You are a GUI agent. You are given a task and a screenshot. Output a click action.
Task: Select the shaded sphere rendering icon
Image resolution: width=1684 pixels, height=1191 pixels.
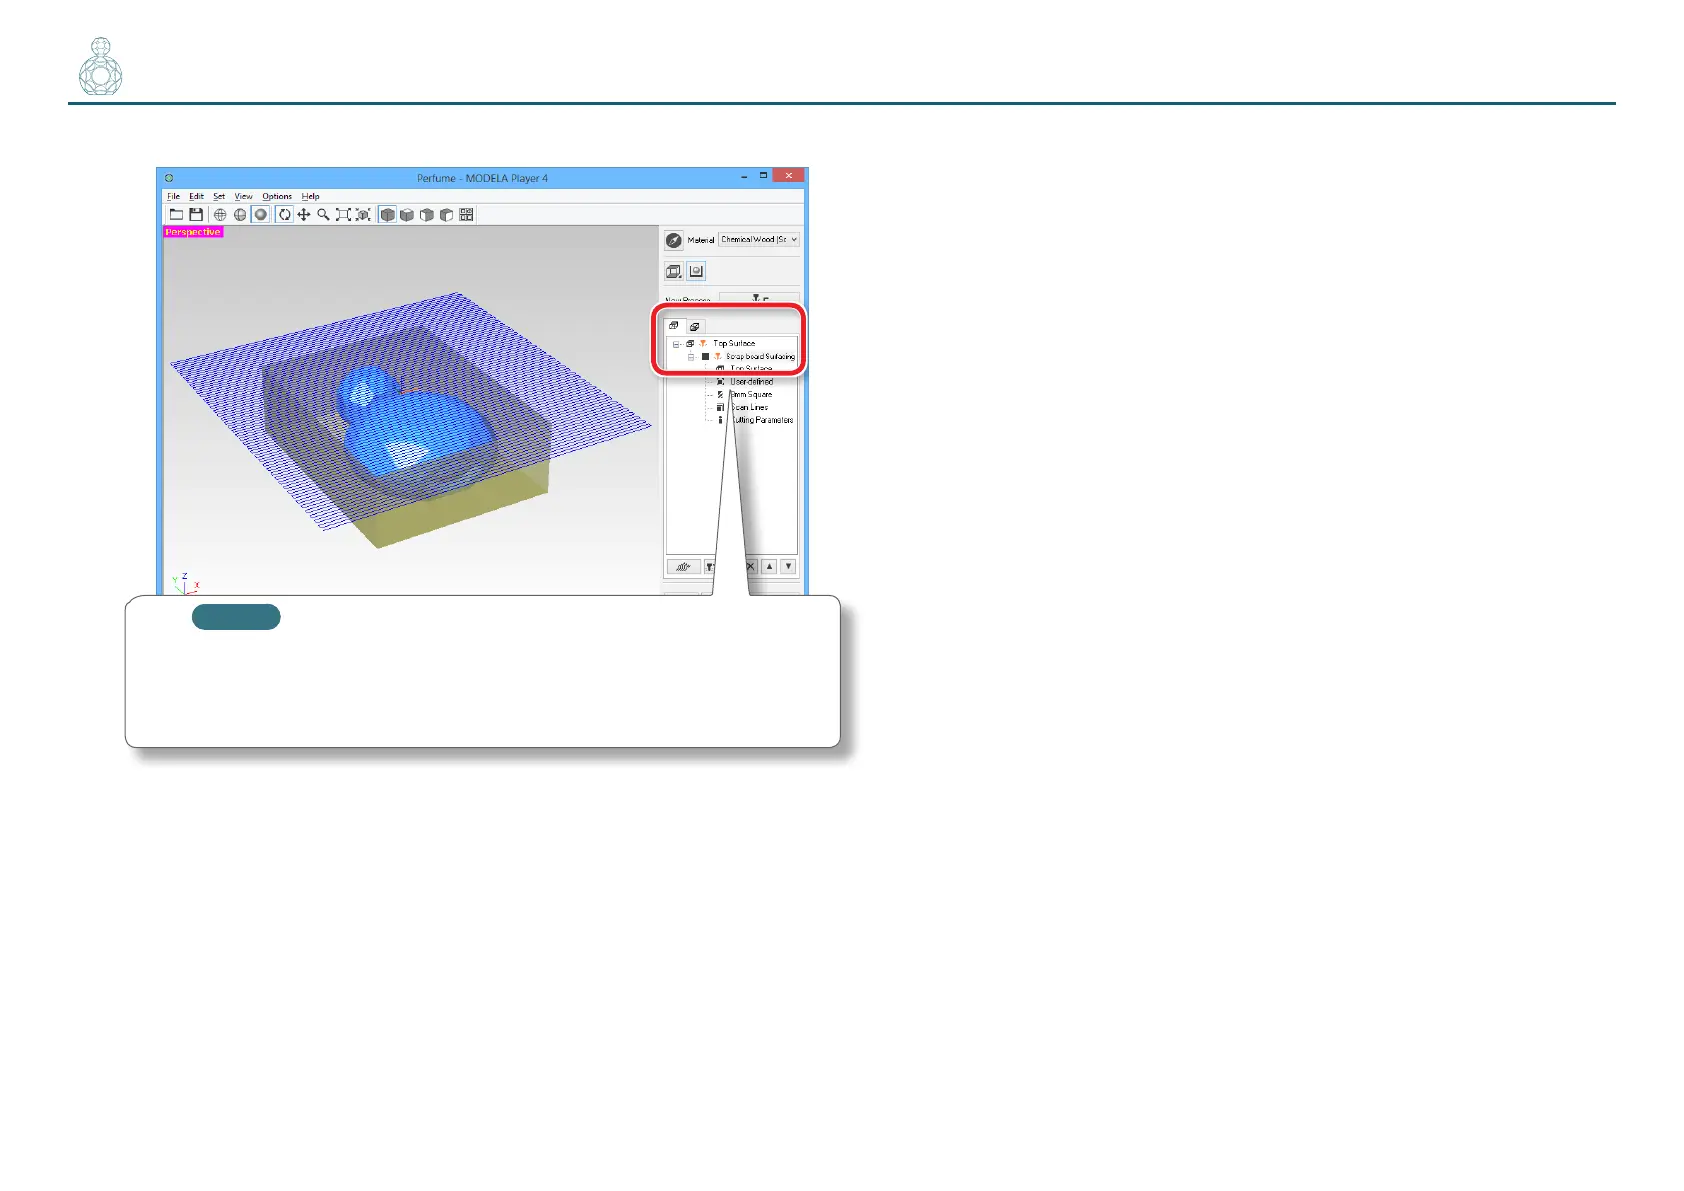[x=260, y=214]
